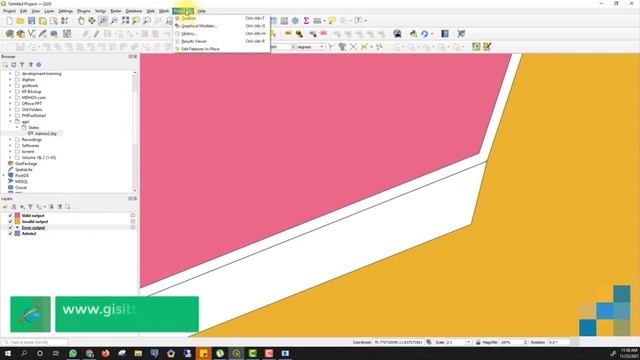Expand the Recordings folder
This screenshot has height=360, width=640.
10,140
